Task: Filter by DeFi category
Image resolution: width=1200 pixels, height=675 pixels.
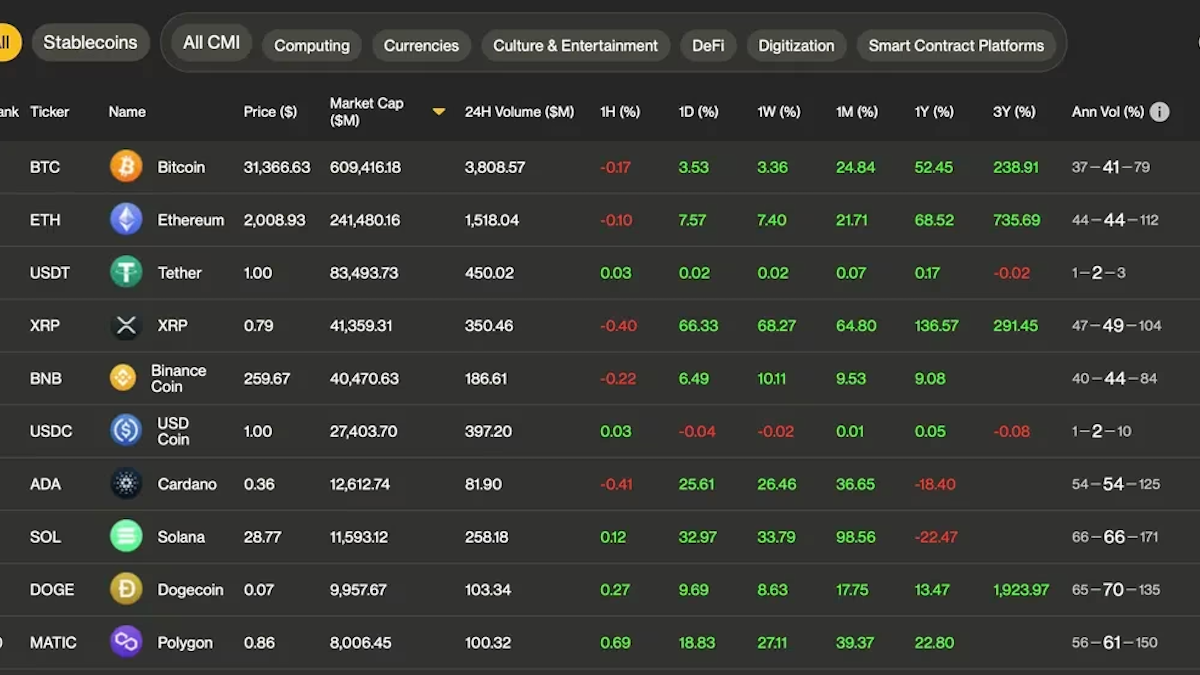Action: [708, 45]
